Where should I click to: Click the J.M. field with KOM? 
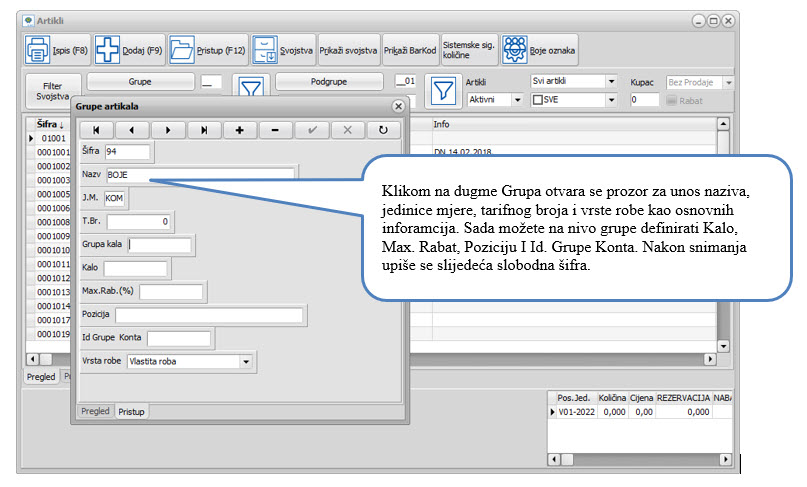[x=114, y=198]
